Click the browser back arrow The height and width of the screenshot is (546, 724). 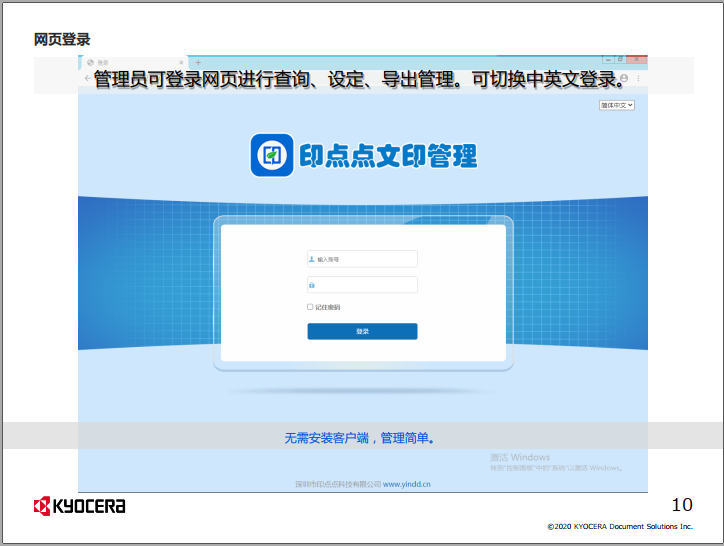[87, 77]
